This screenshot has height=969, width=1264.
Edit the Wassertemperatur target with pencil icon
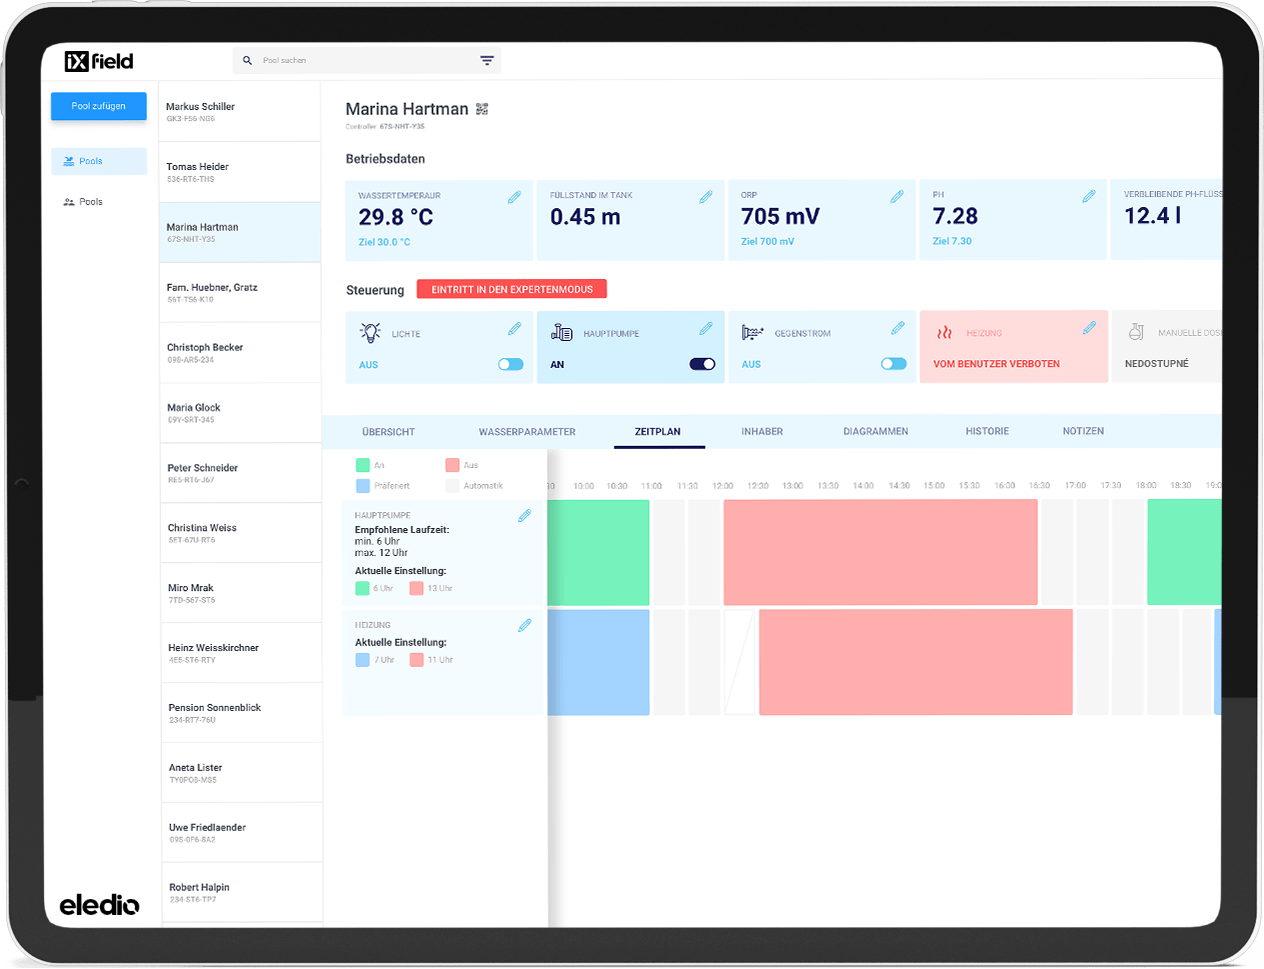(514, 197)
